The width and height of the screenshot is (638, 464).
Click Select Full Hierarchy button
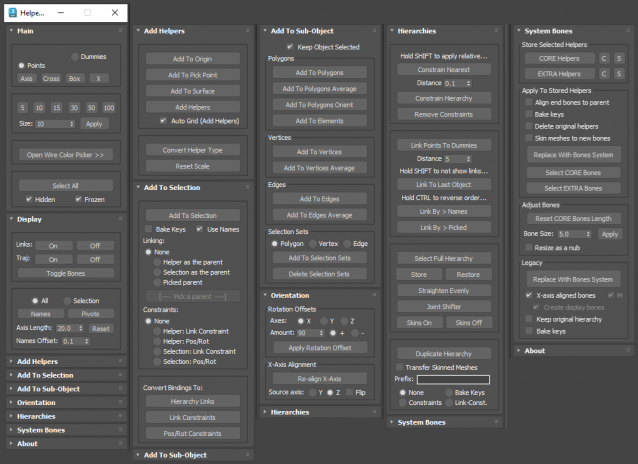pyautogui.click(x=444, y=258)
